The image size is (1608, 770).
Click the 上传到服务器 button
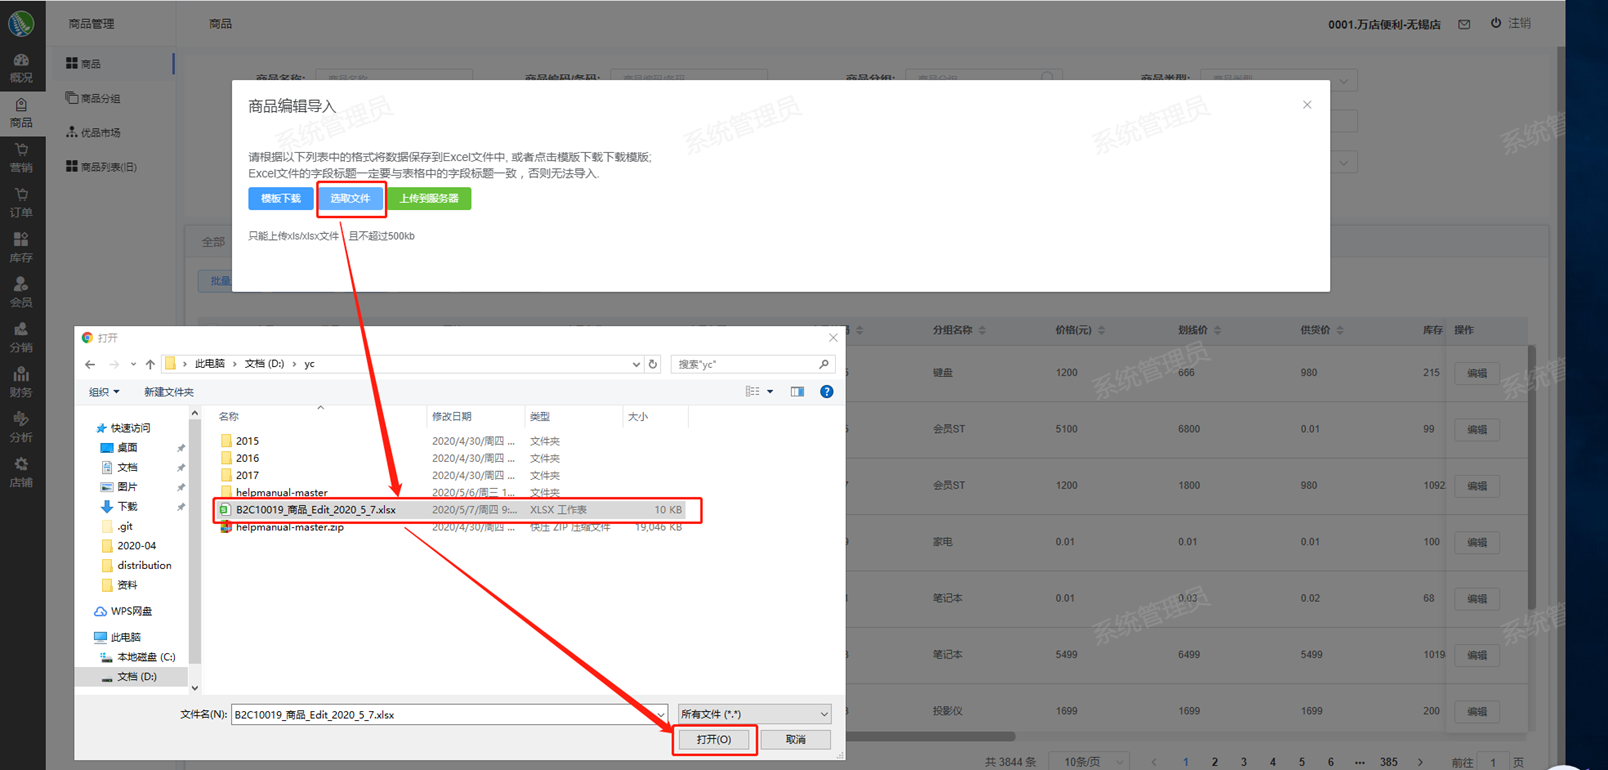click(429, 198)
